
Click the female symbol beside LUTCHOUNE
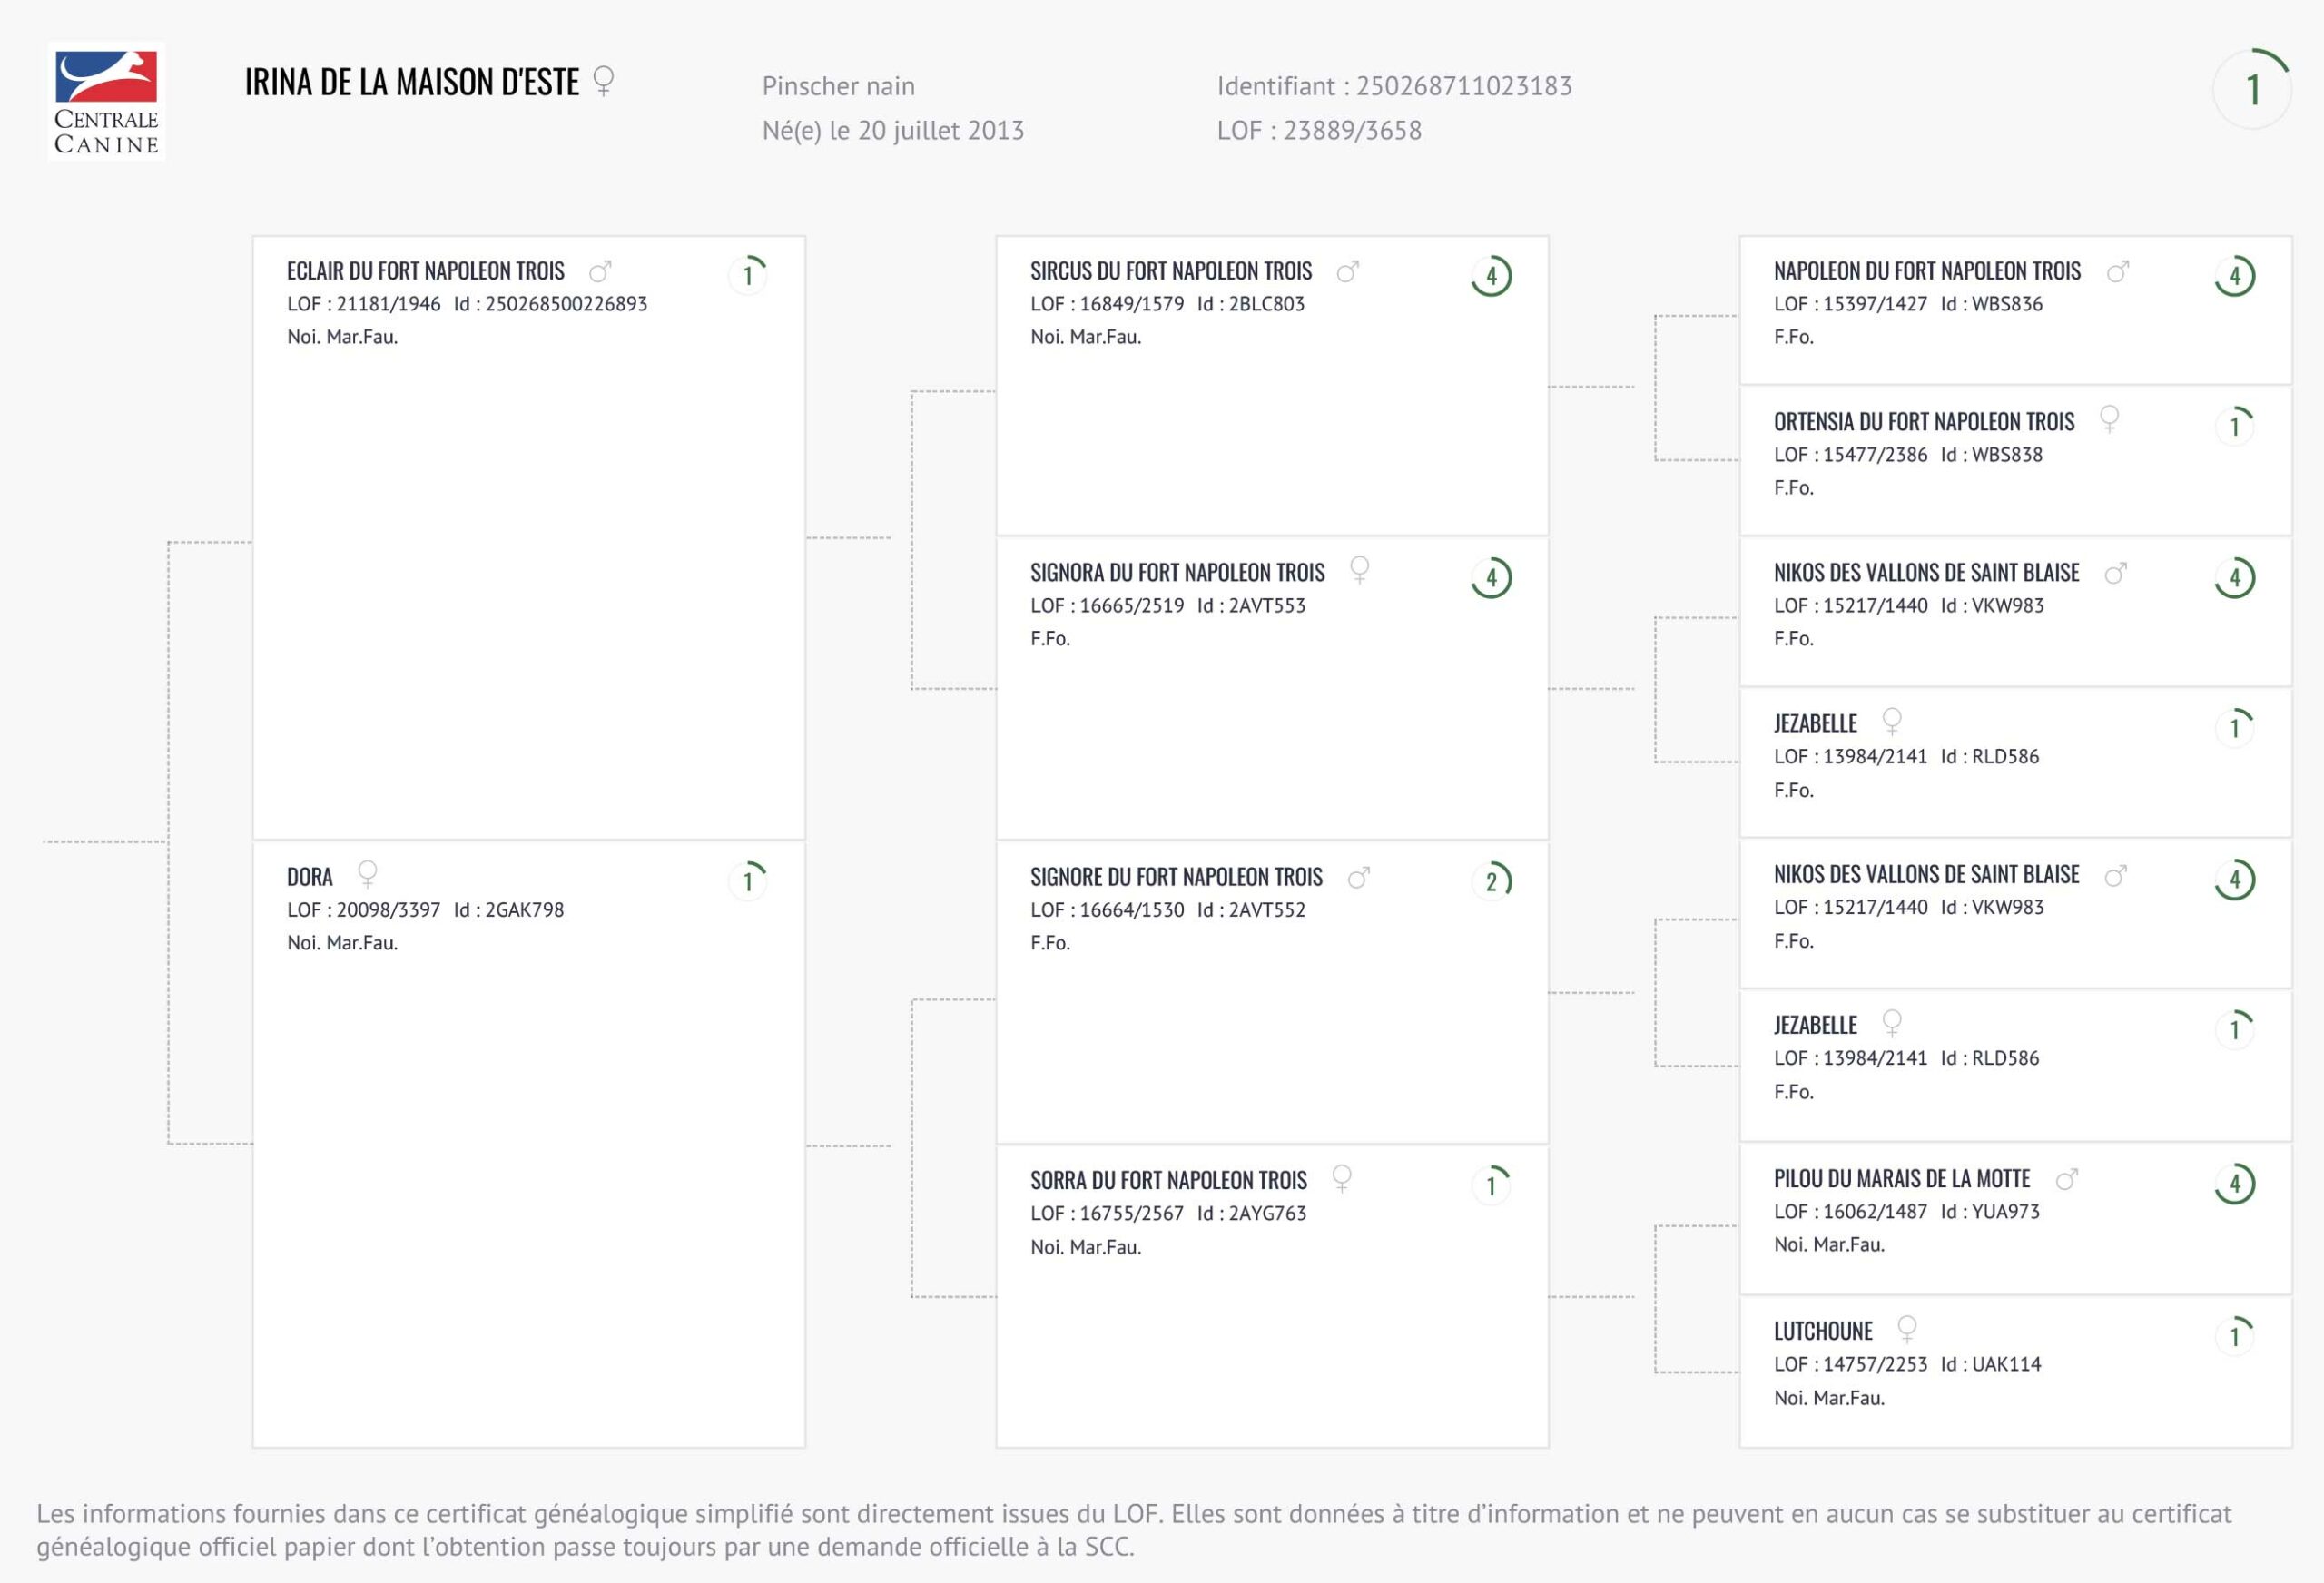coord(1907,1329)
